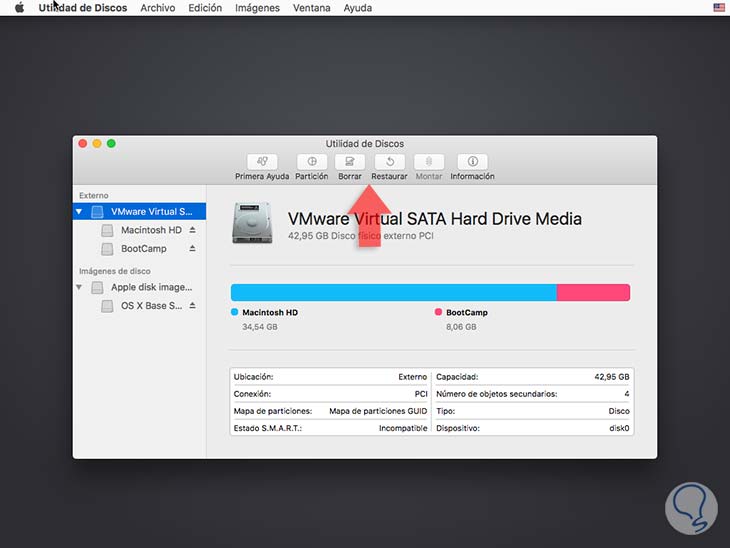Click the Información label
Image resolution: width=730 pixels, height=548 pixels.
point(473,176)
